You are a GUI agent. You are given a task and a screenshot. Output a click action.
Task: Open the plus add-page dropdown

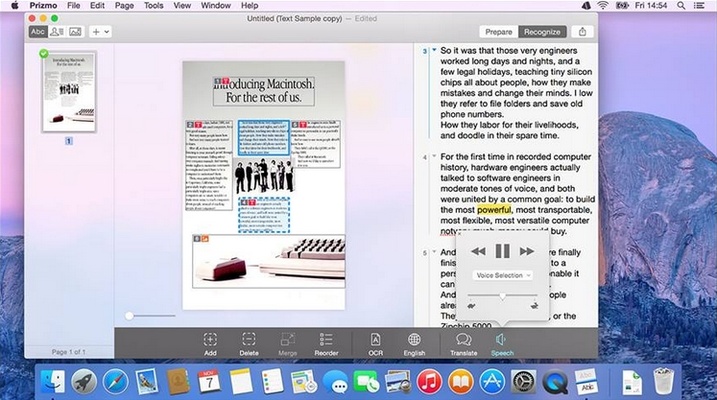click(102, 32)
